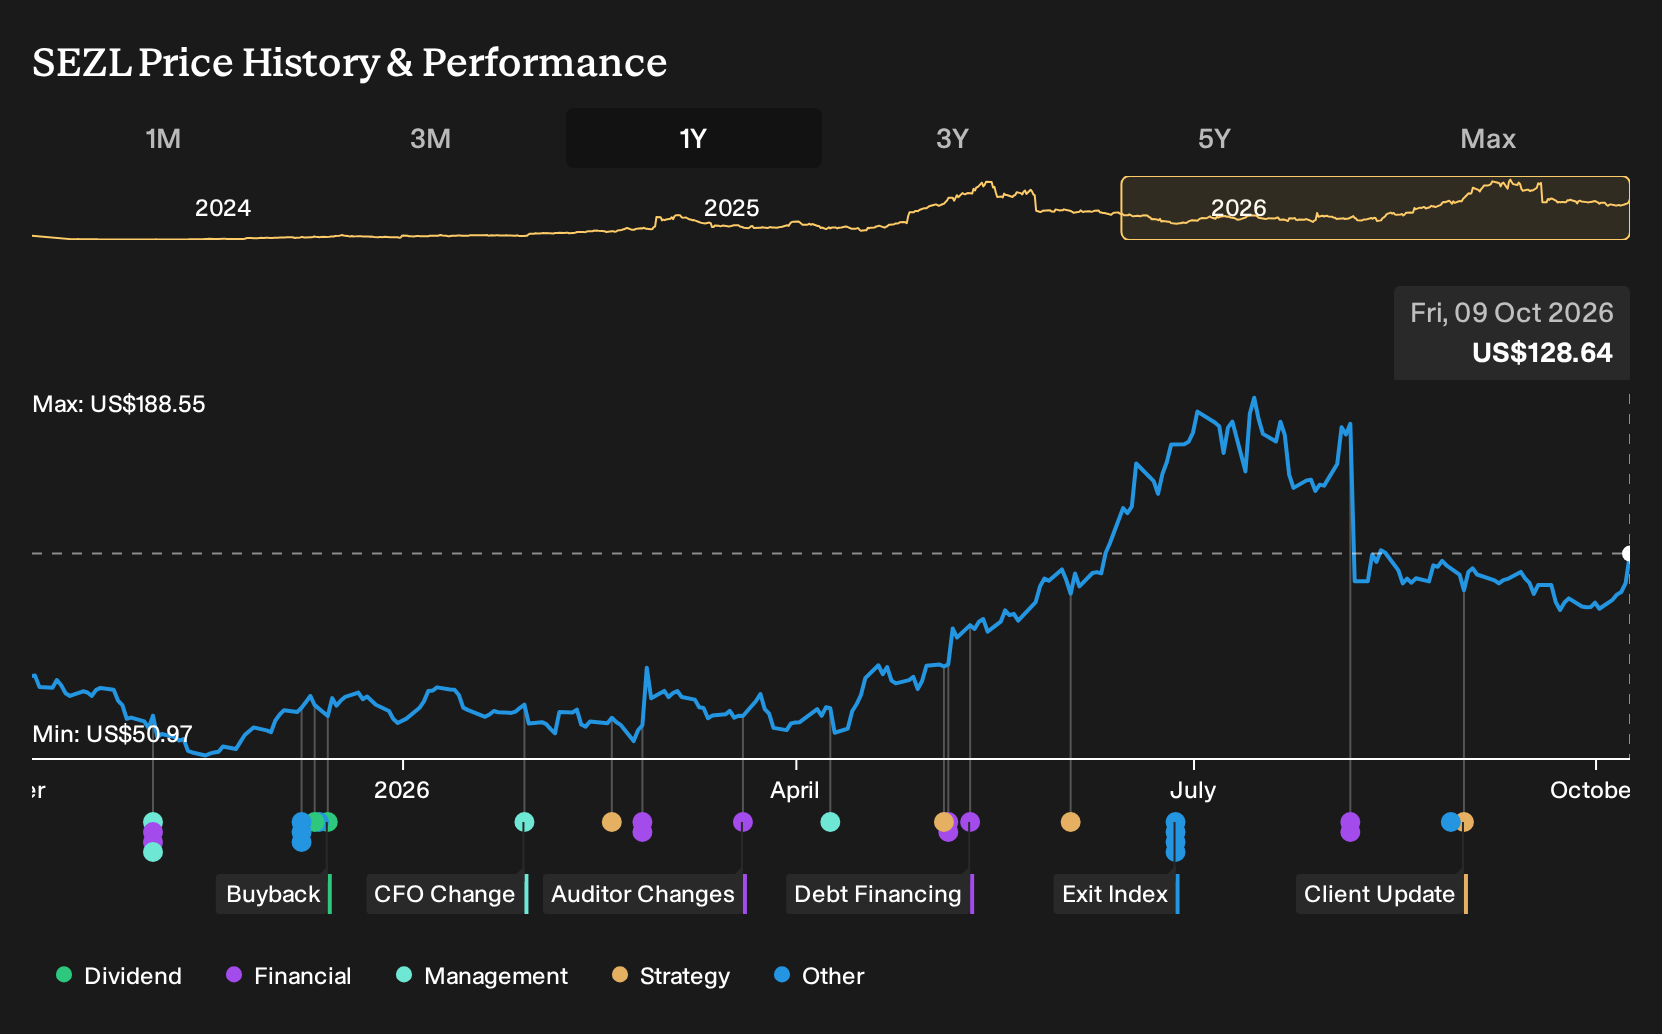
Task: Select the 1M time range tab
Action: [x=163, y=138]
